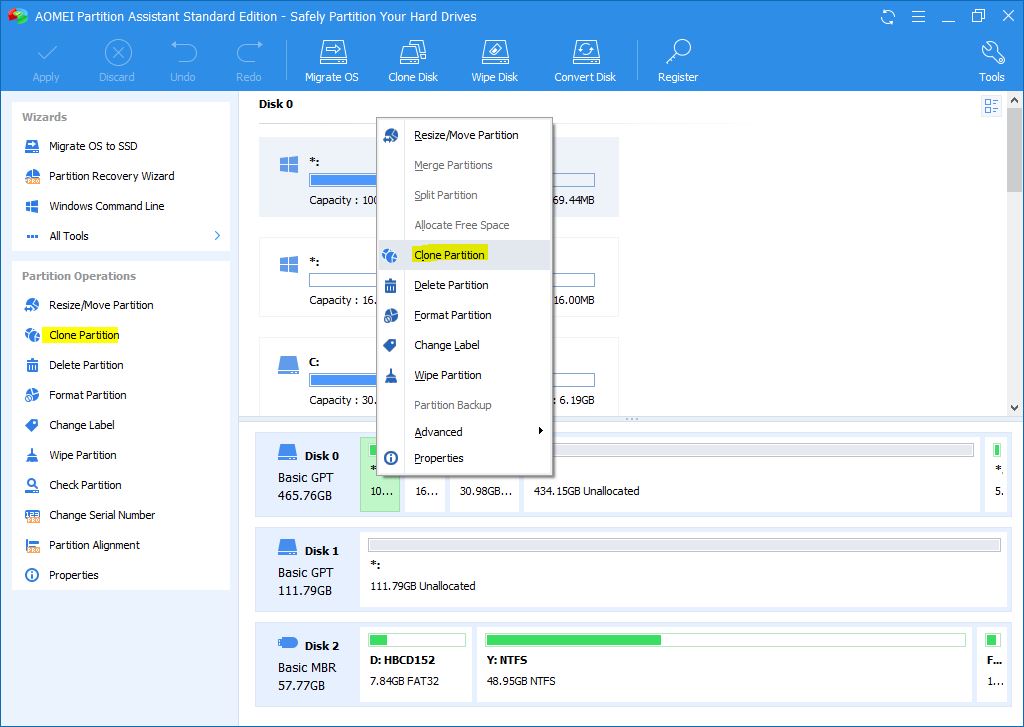Open Windows Command Line wizard
The height and width of the screenshot is (727, 1024).
(x=106, y=206)
